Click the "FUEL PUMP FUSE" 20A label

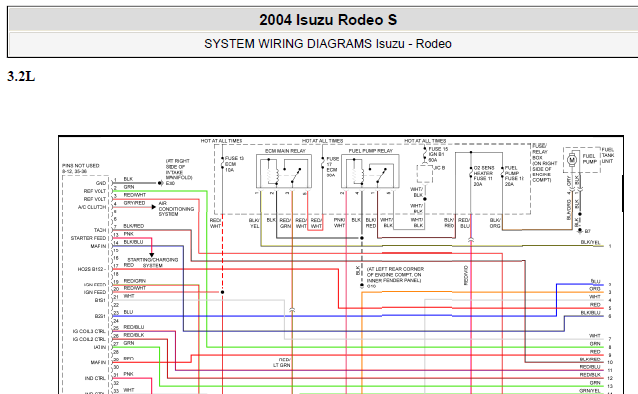[514, 176]
